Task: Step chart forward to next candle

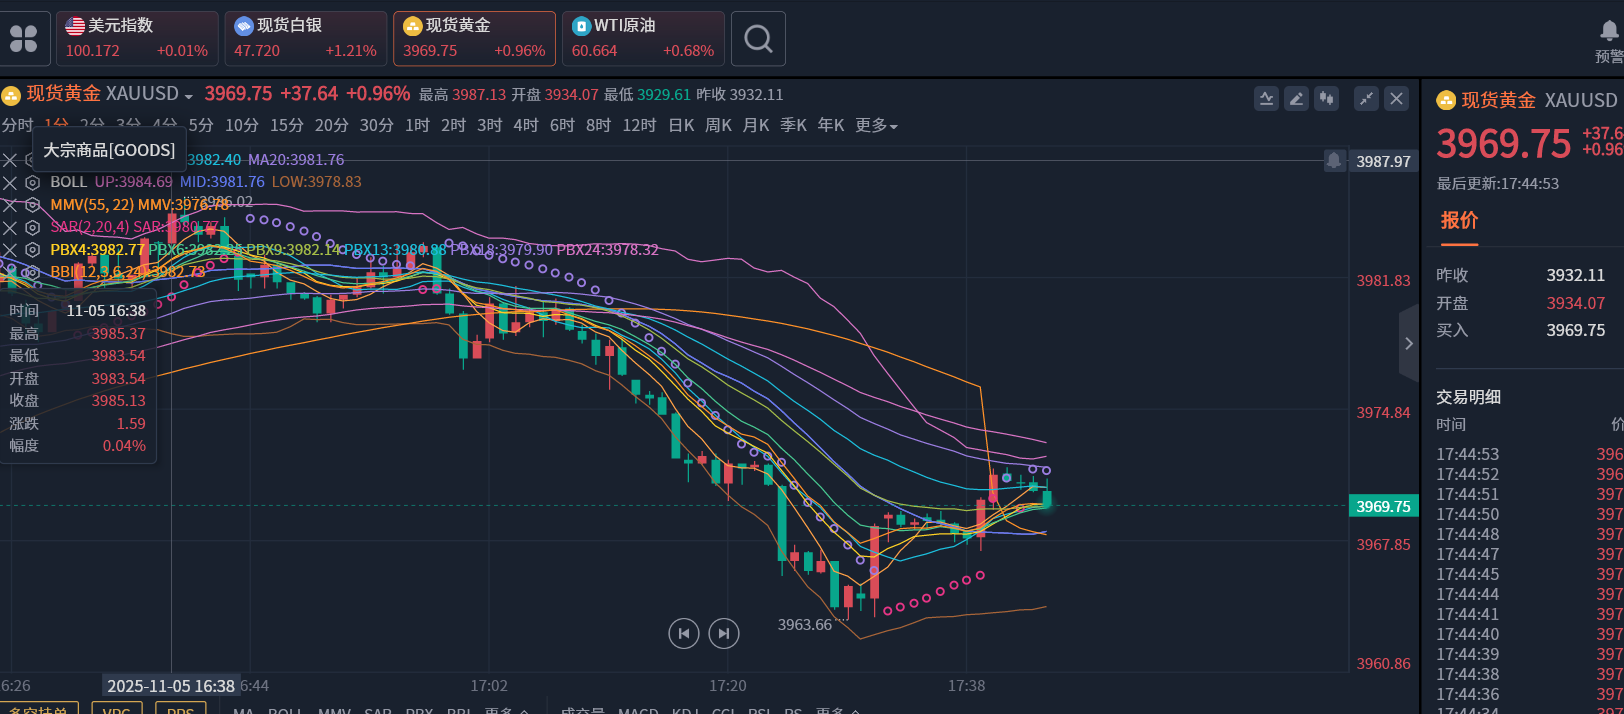Action: 723,633
